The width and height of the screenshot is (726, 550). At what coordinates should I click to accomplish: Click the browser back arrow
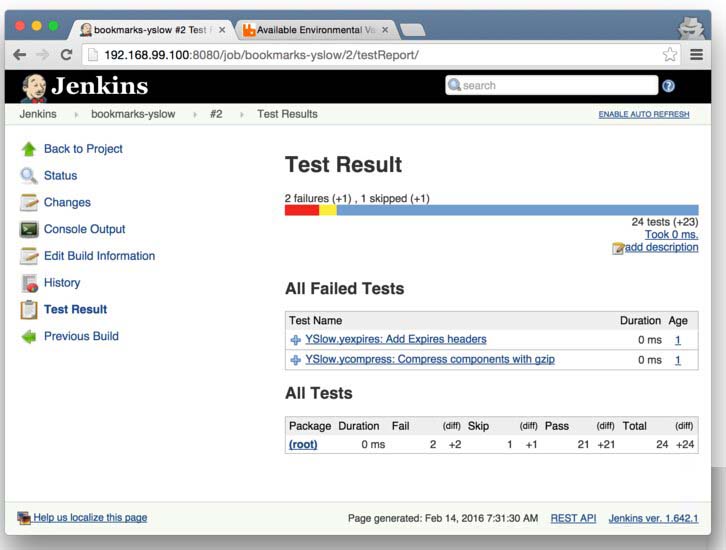(19, 55)
